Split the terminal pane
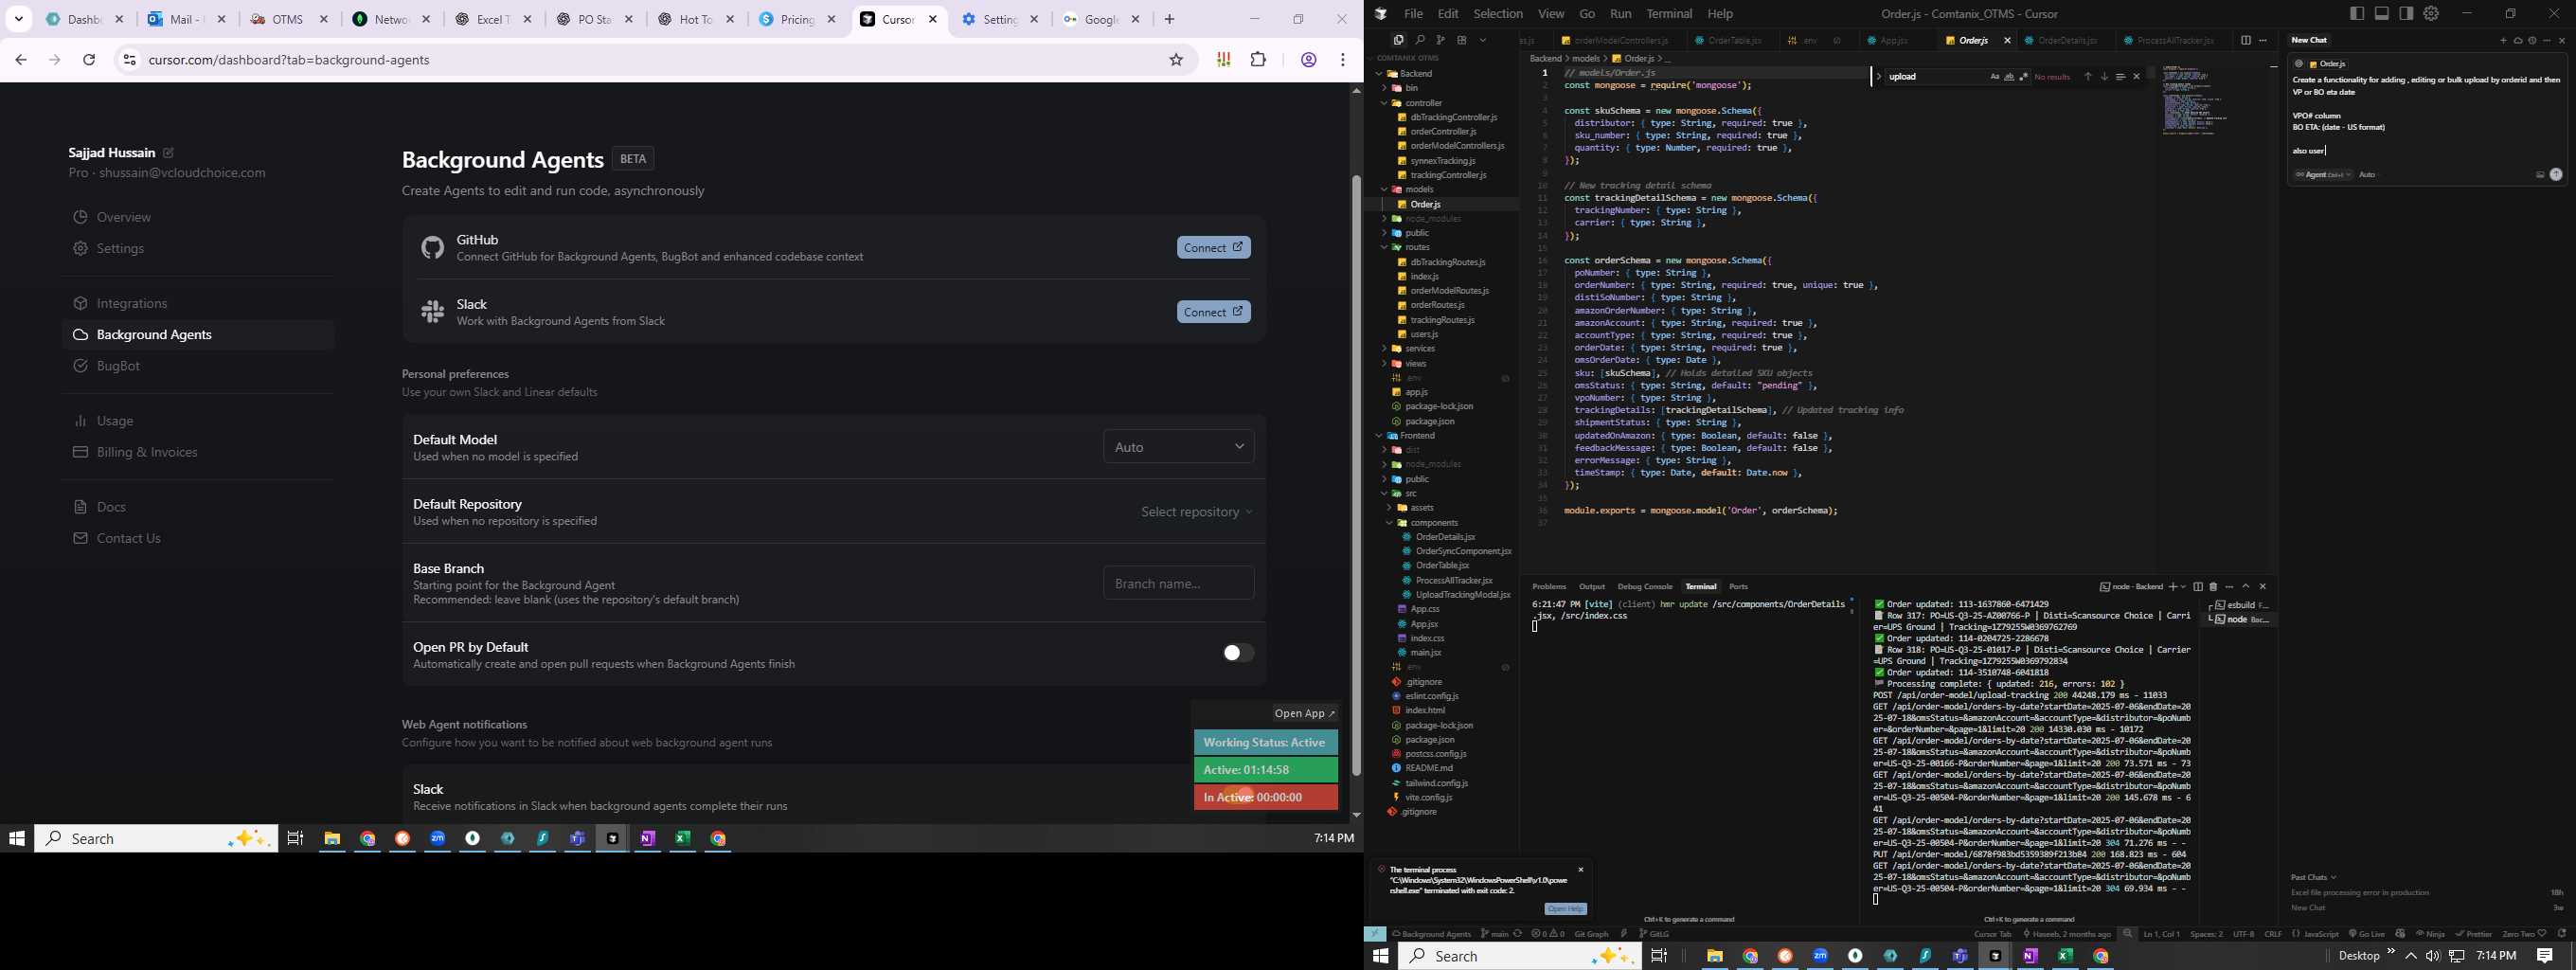 tap(2198, 587)
